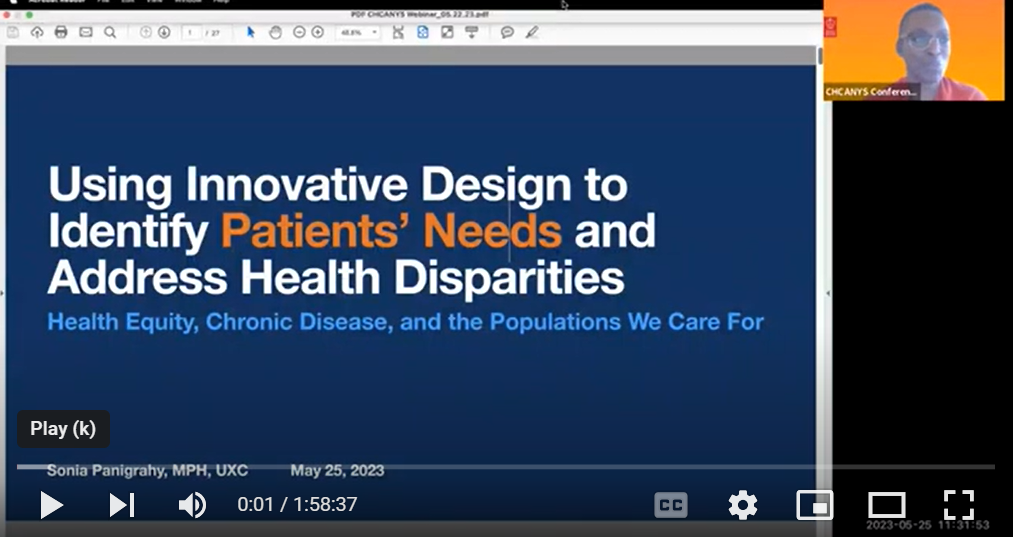Image resolution: width=1018 pixels, height=537 pixels.
Task: Click the orange Patients' Needs text
Action: (391, 231)
